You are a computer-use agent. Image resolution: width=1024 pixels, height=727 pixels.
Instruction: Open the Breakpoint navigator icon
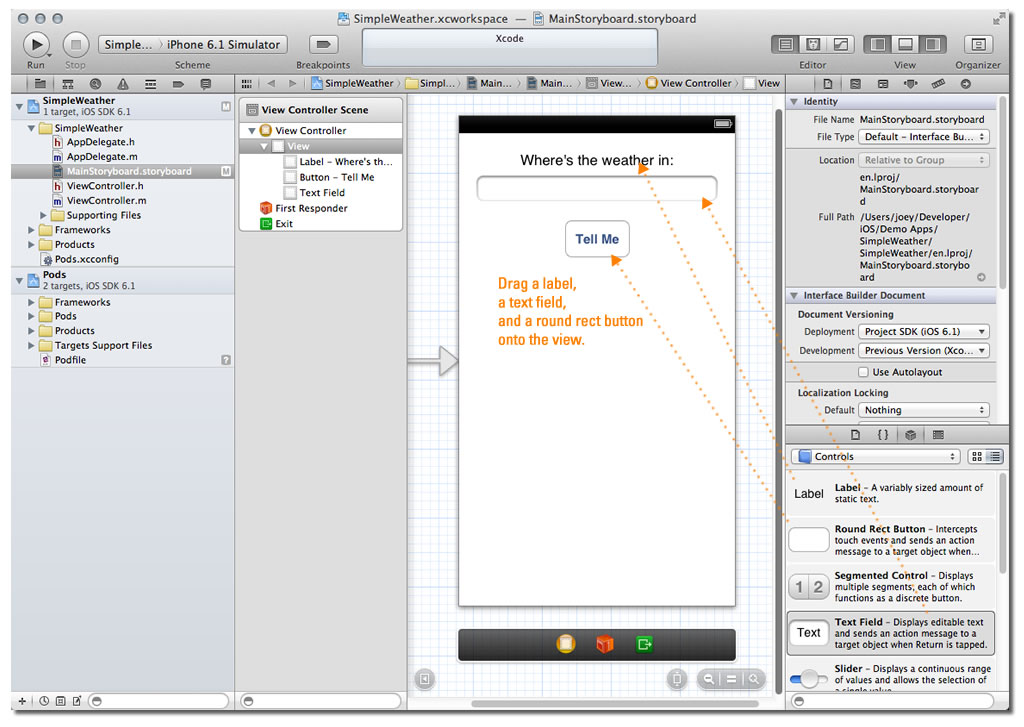178,84
